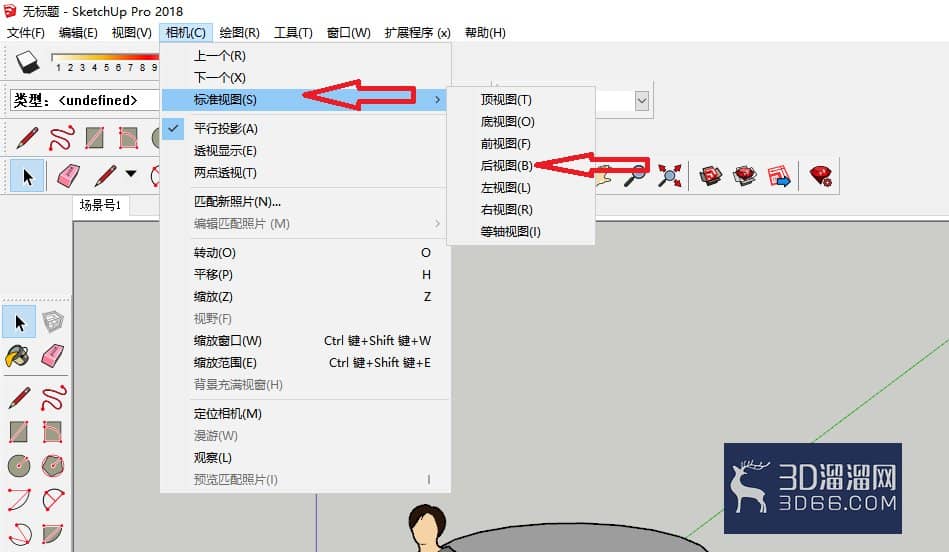Click 下一个(X) next camera view
Image resolution: width=949 pixels, height=552 pixels.
(x=304, y=77)
